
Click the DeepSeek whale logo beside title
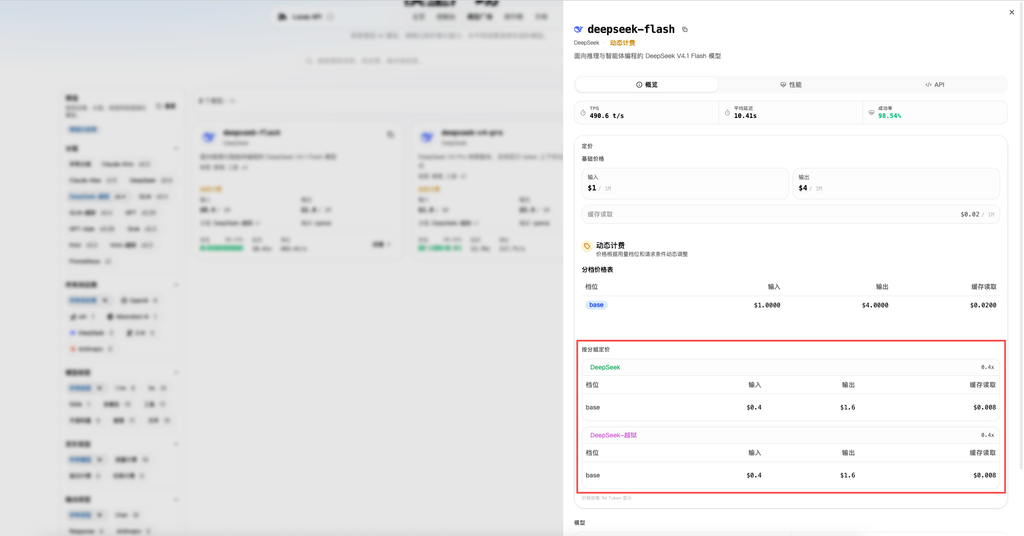pyautogui.click(x=578, y=29)
